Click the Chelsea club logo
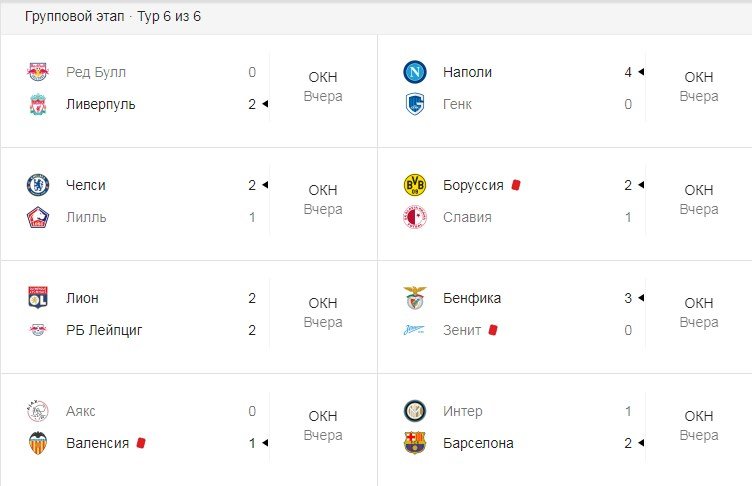Viewport: 752px width, 486px height. [x=38, y=185]
